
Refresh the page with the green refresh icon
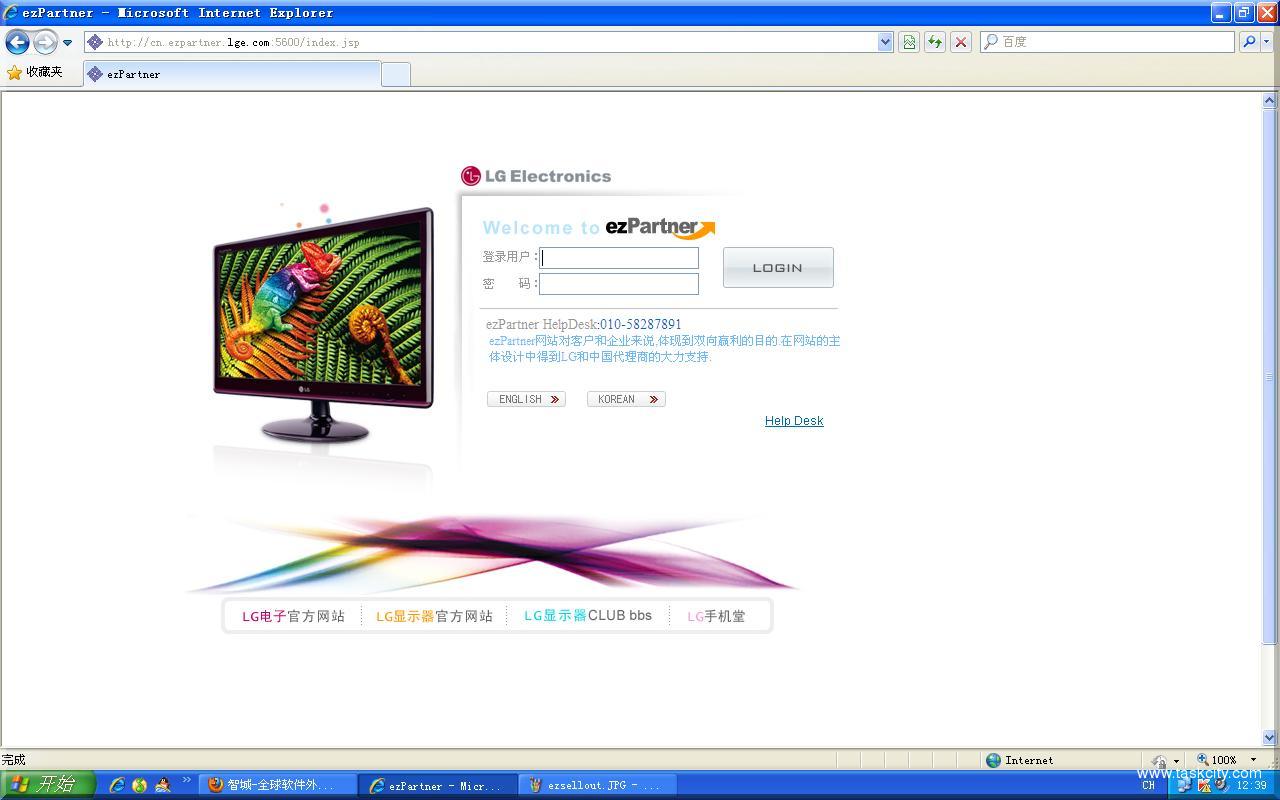(x=934, y=41)
